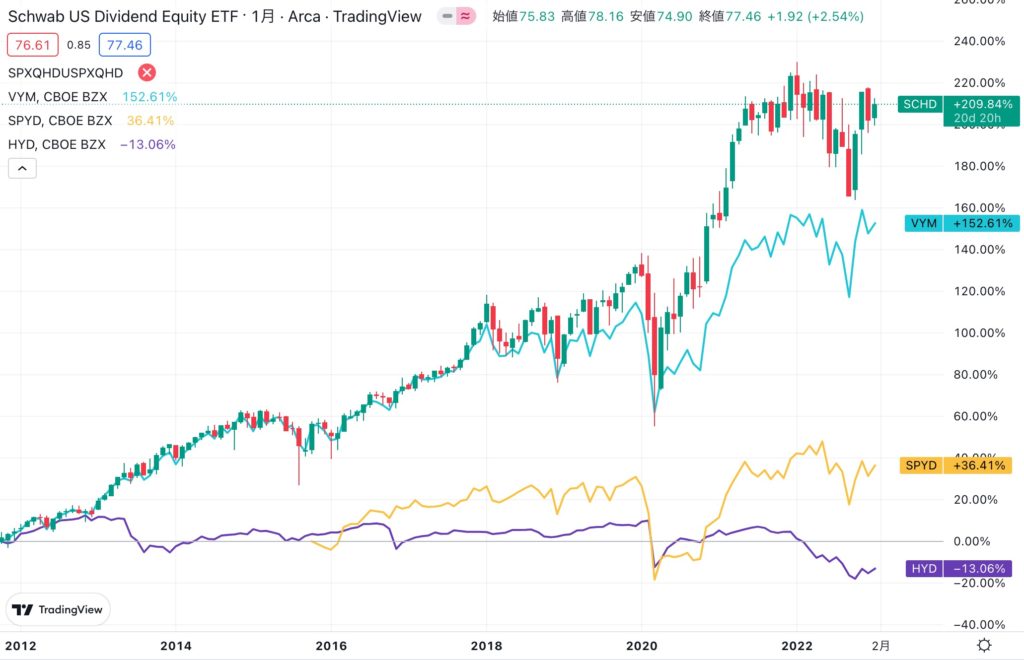
Task: Click SPYD, CBOE BZX legend entry
Action: click(60, 121)
